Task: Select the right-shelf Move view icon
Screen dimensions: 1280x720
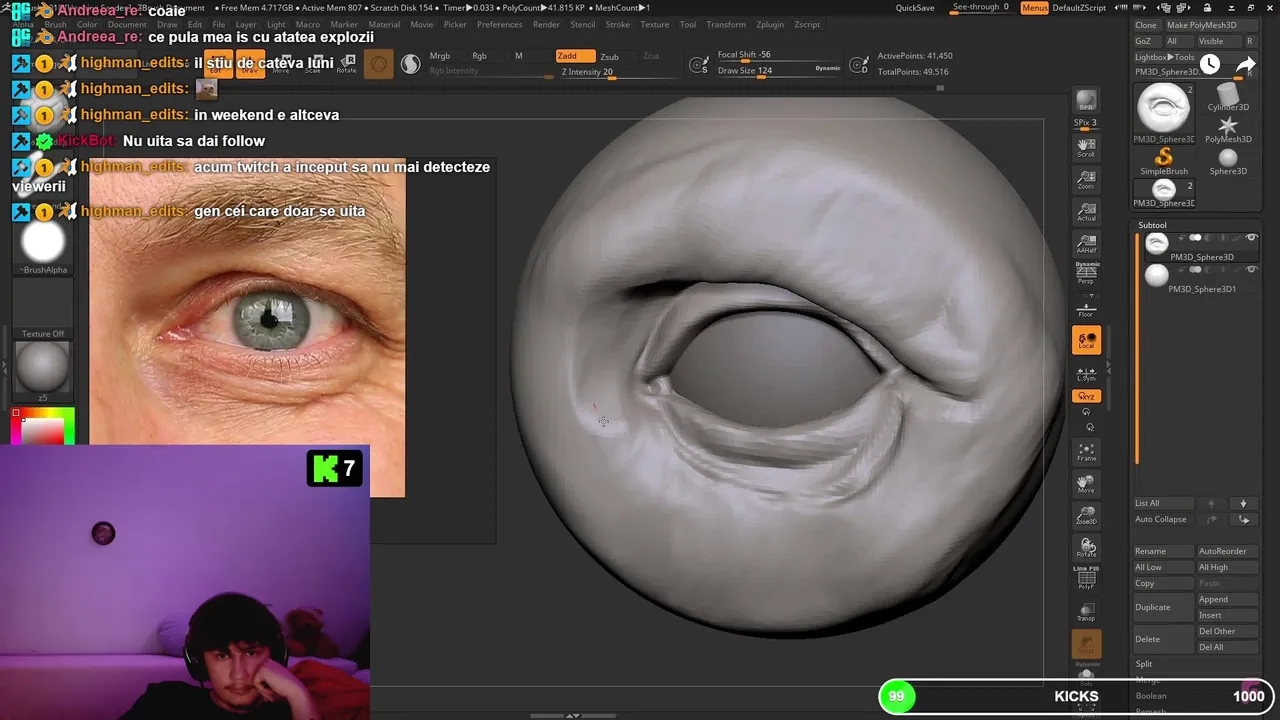Action: click(x=1086, y=483)
